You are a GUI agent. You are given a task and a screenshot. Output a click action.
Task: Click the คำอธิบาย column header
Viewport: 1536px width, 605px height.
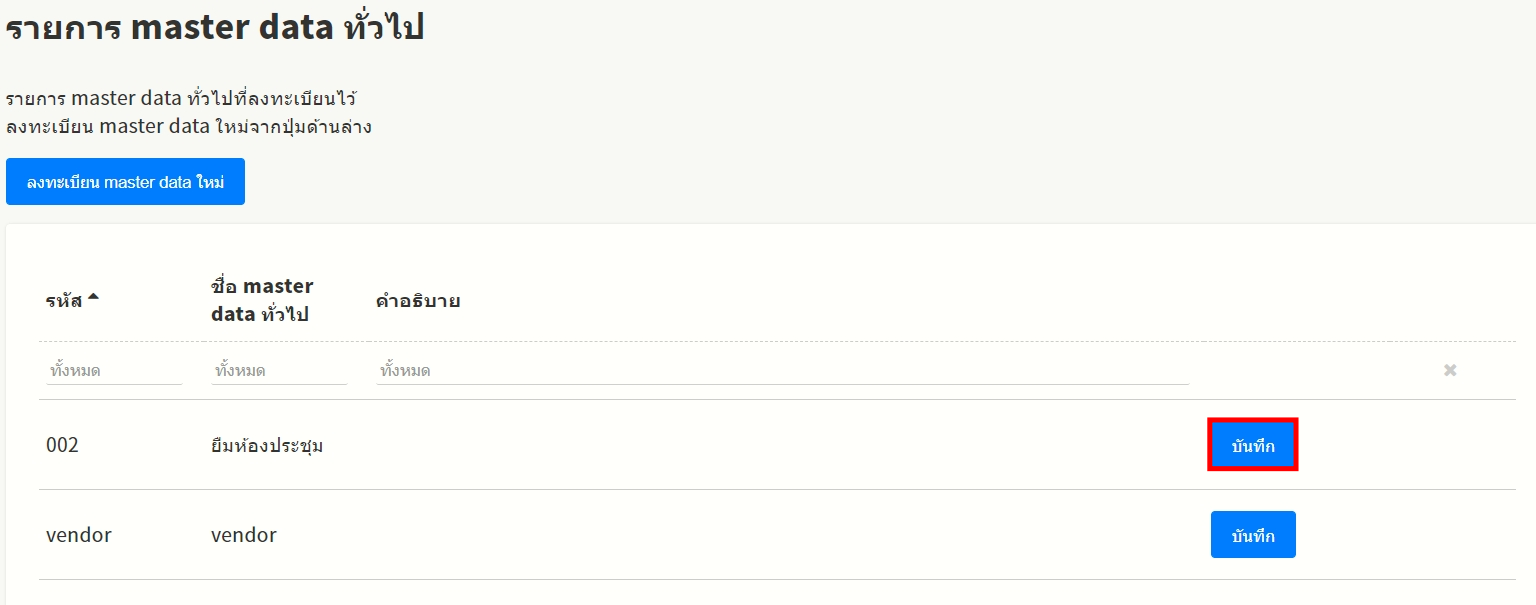[418, 300]
